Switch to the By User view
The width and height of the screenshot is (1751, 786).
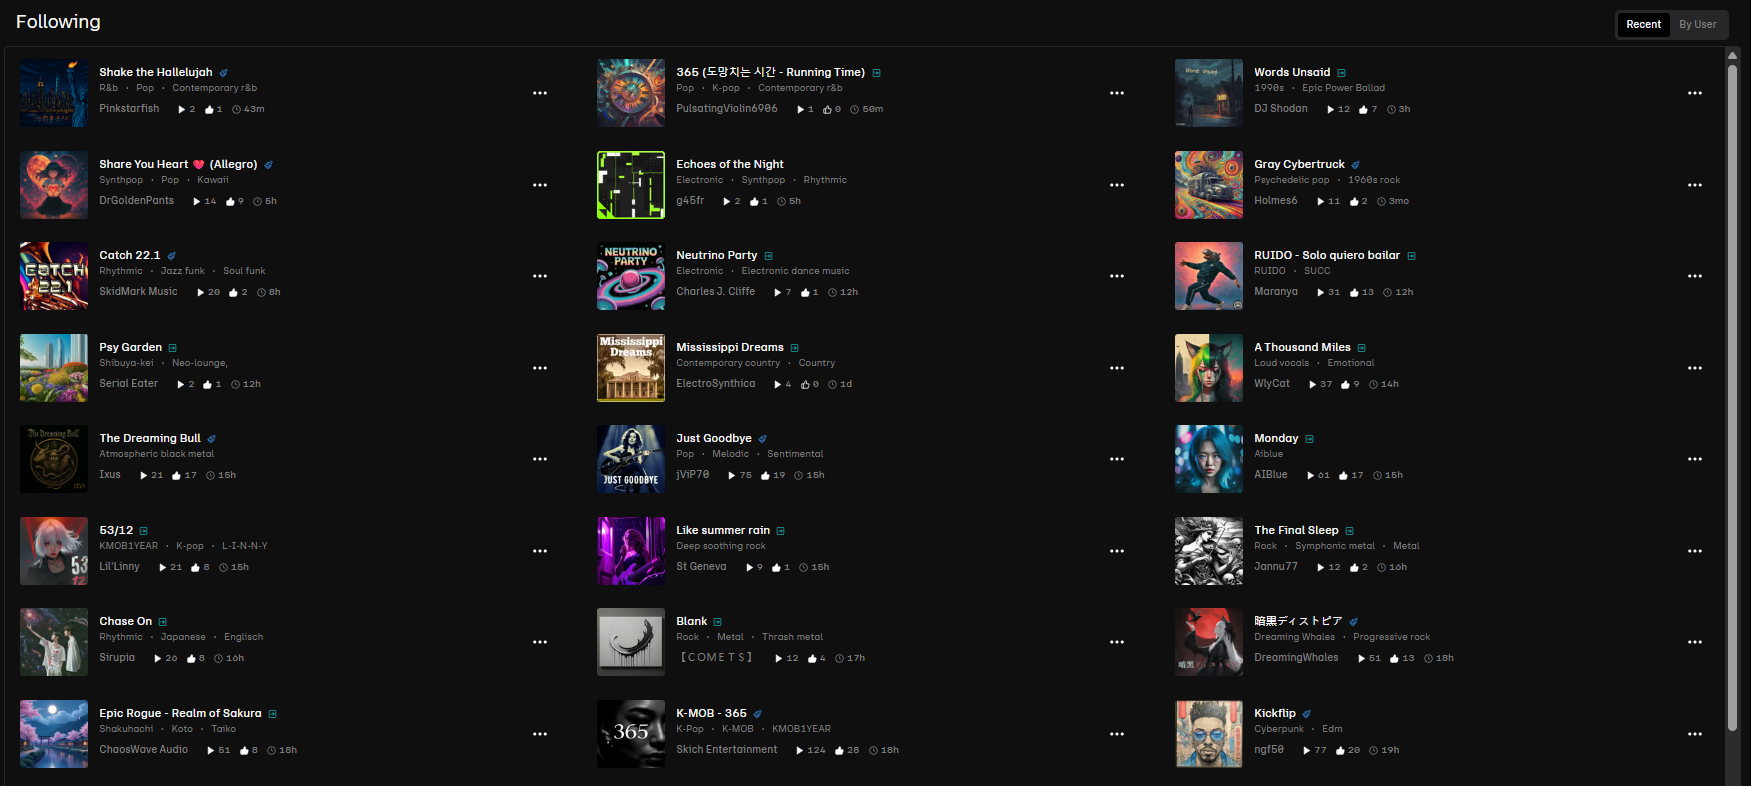1698,24
